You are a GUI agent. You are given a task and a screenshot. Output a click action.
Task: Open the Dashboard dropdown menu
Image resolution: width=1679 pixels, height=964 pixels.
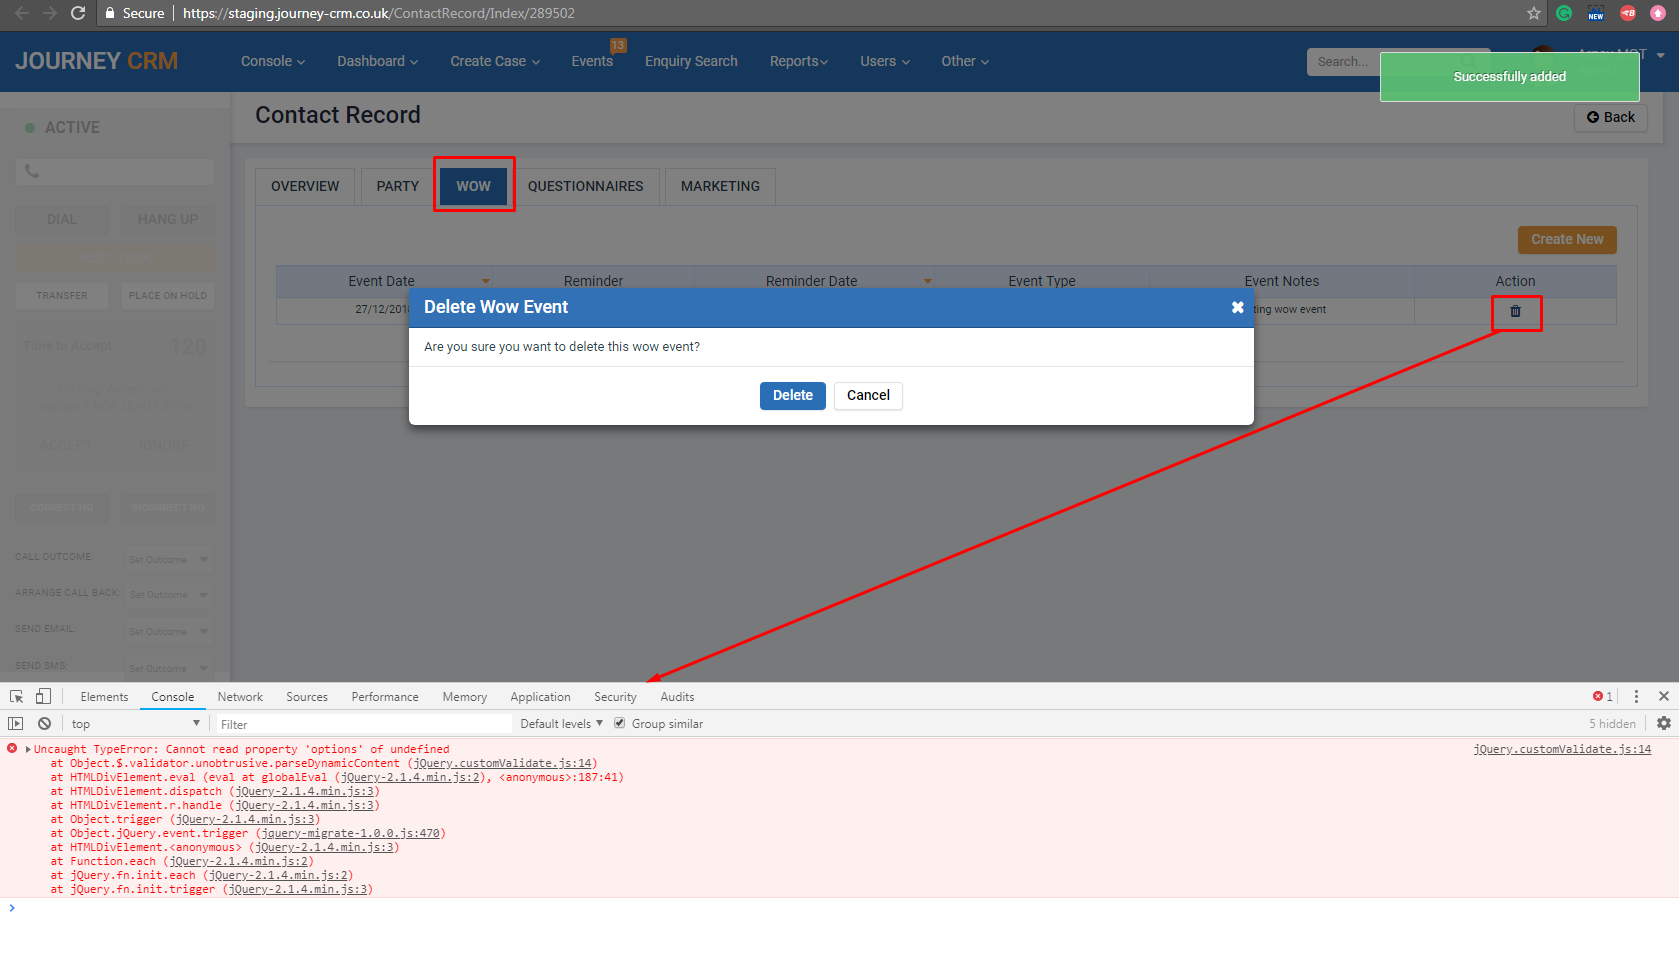378,61
